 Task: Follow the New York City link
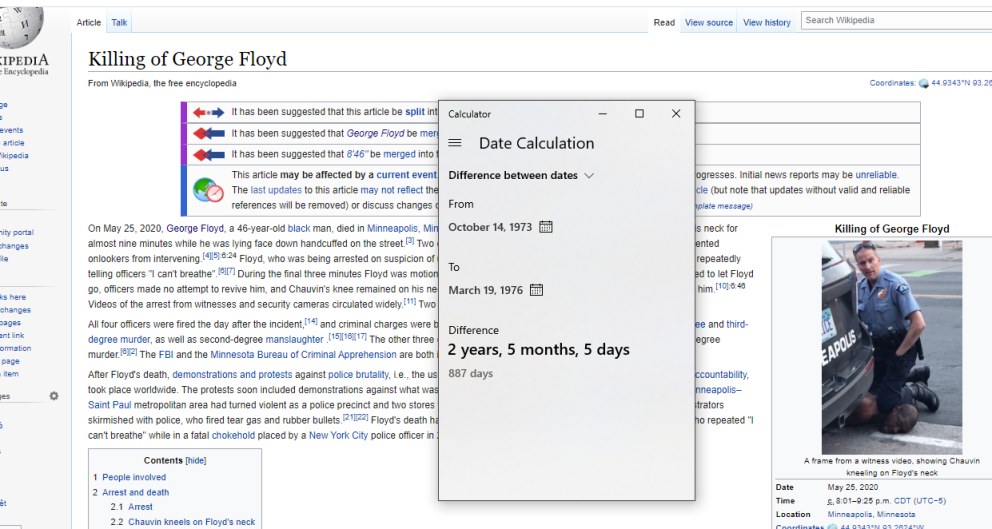click(338, 435)
